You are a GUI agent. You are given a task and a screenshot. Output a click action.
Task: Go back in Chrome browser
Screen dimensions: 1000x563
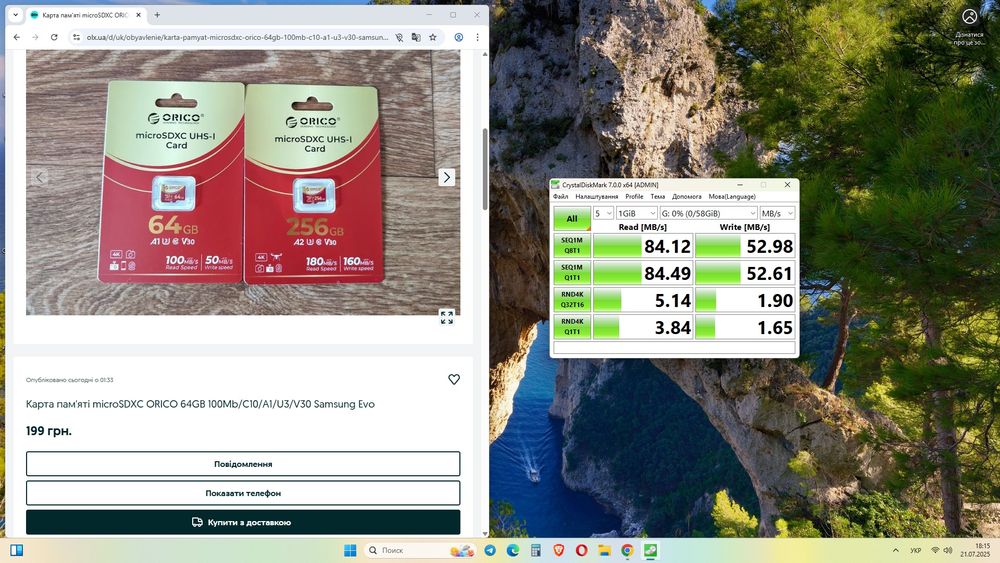[x=17, y=38]
